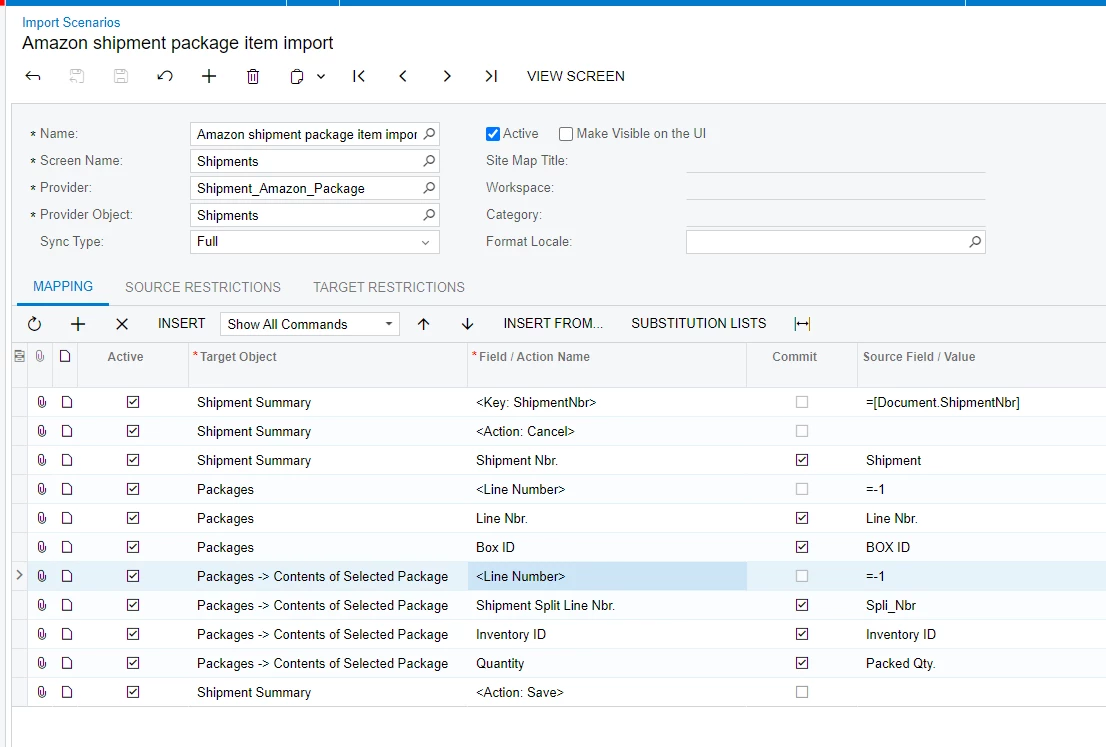Click the back arrow icon in toolbar
The height and width of the screenshot is (747, 1106).
click(33, 76)
